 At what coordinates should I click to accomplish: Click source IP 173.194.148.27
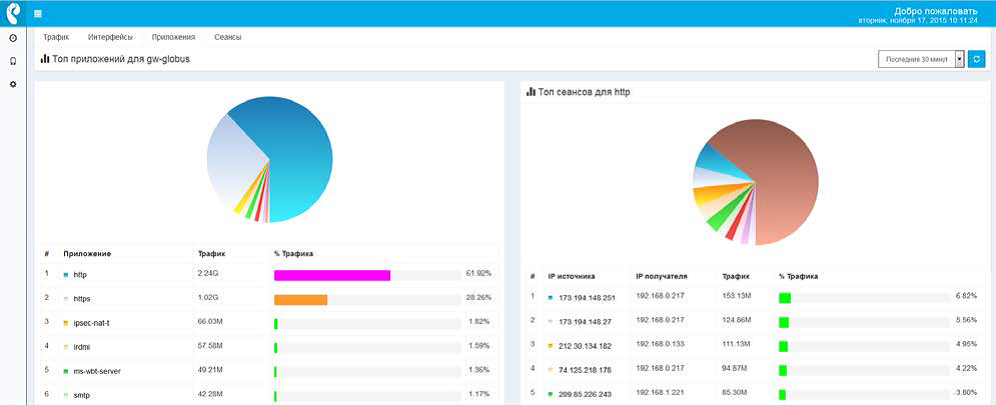tap(585, 322)
